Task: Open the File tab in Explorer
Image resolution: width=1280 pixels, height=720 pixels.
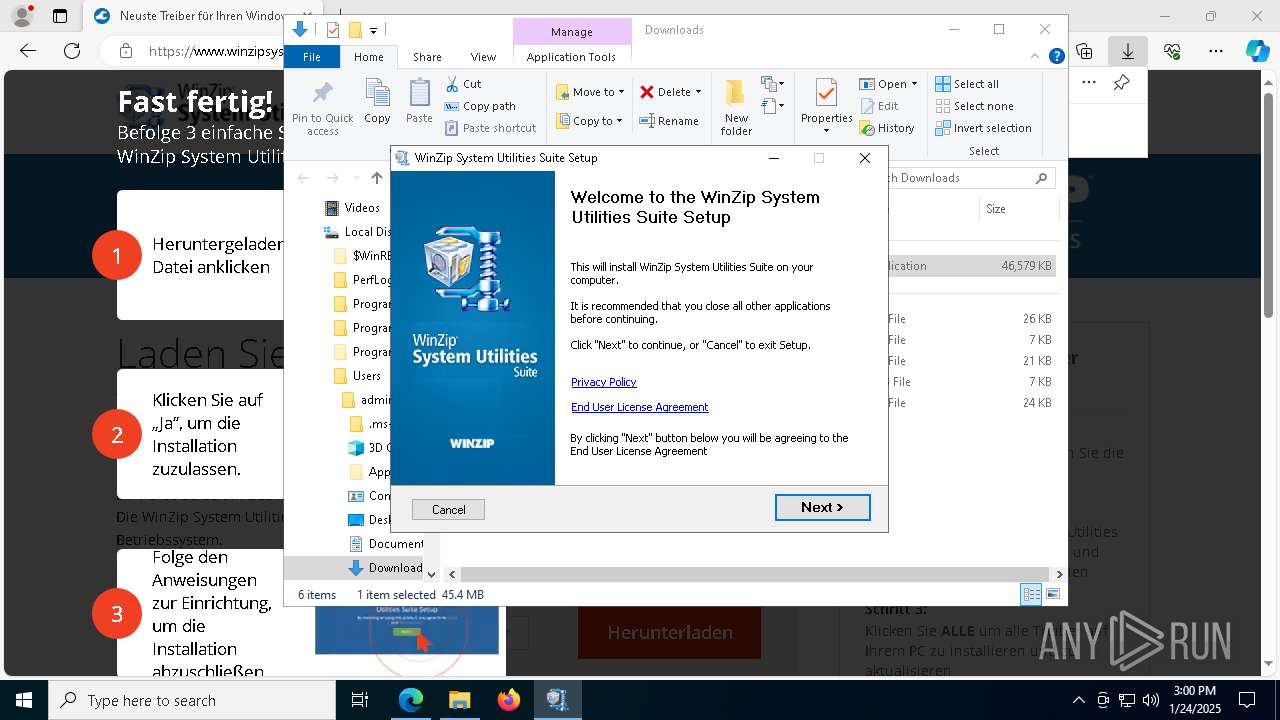Action: pos(312,57)
